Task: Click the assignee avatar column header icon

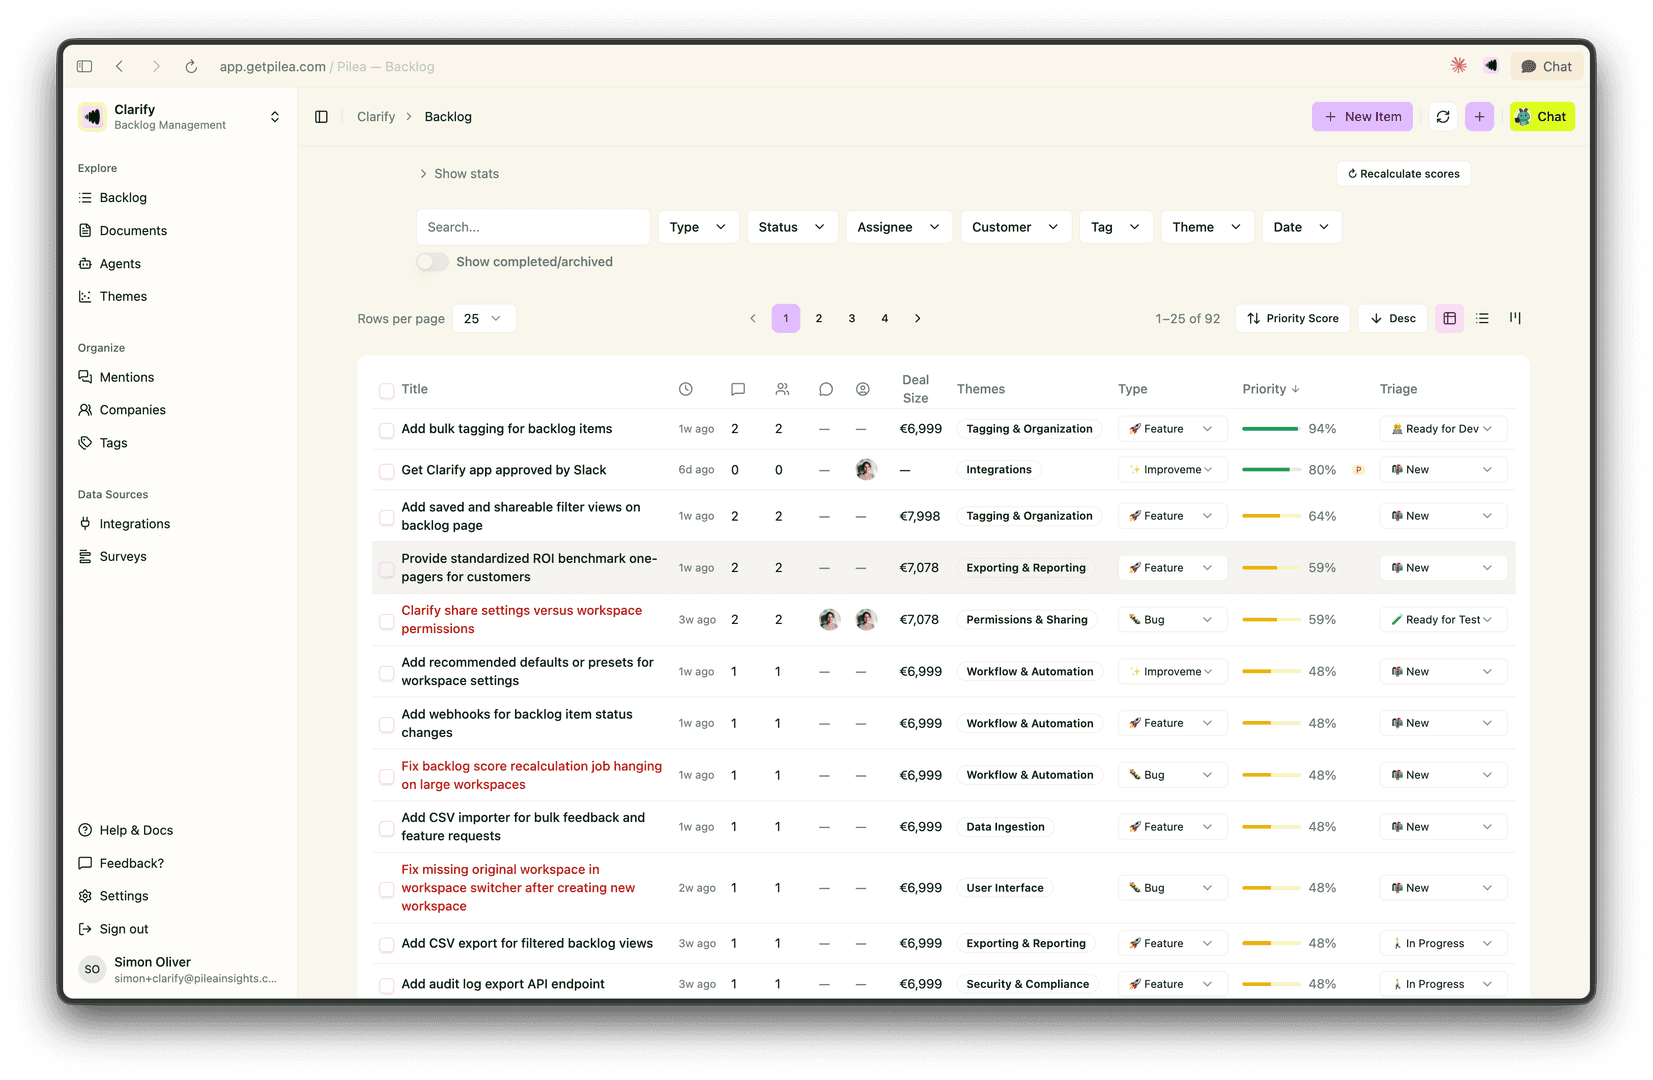Action: (x=863, y=389)
